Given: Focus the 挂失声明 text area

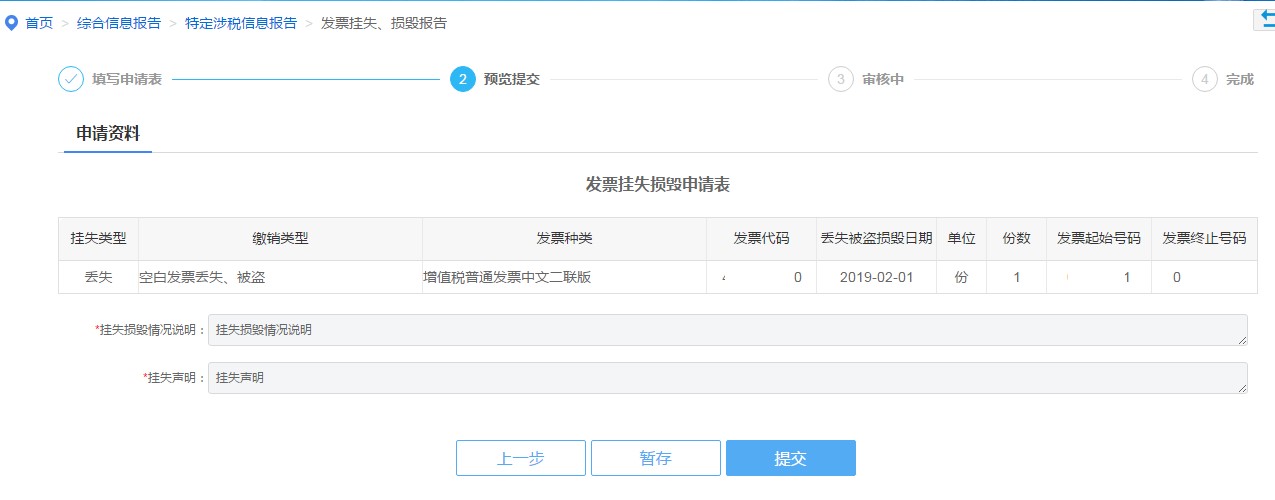Looking at the screenshot, I should pos(727,378).
